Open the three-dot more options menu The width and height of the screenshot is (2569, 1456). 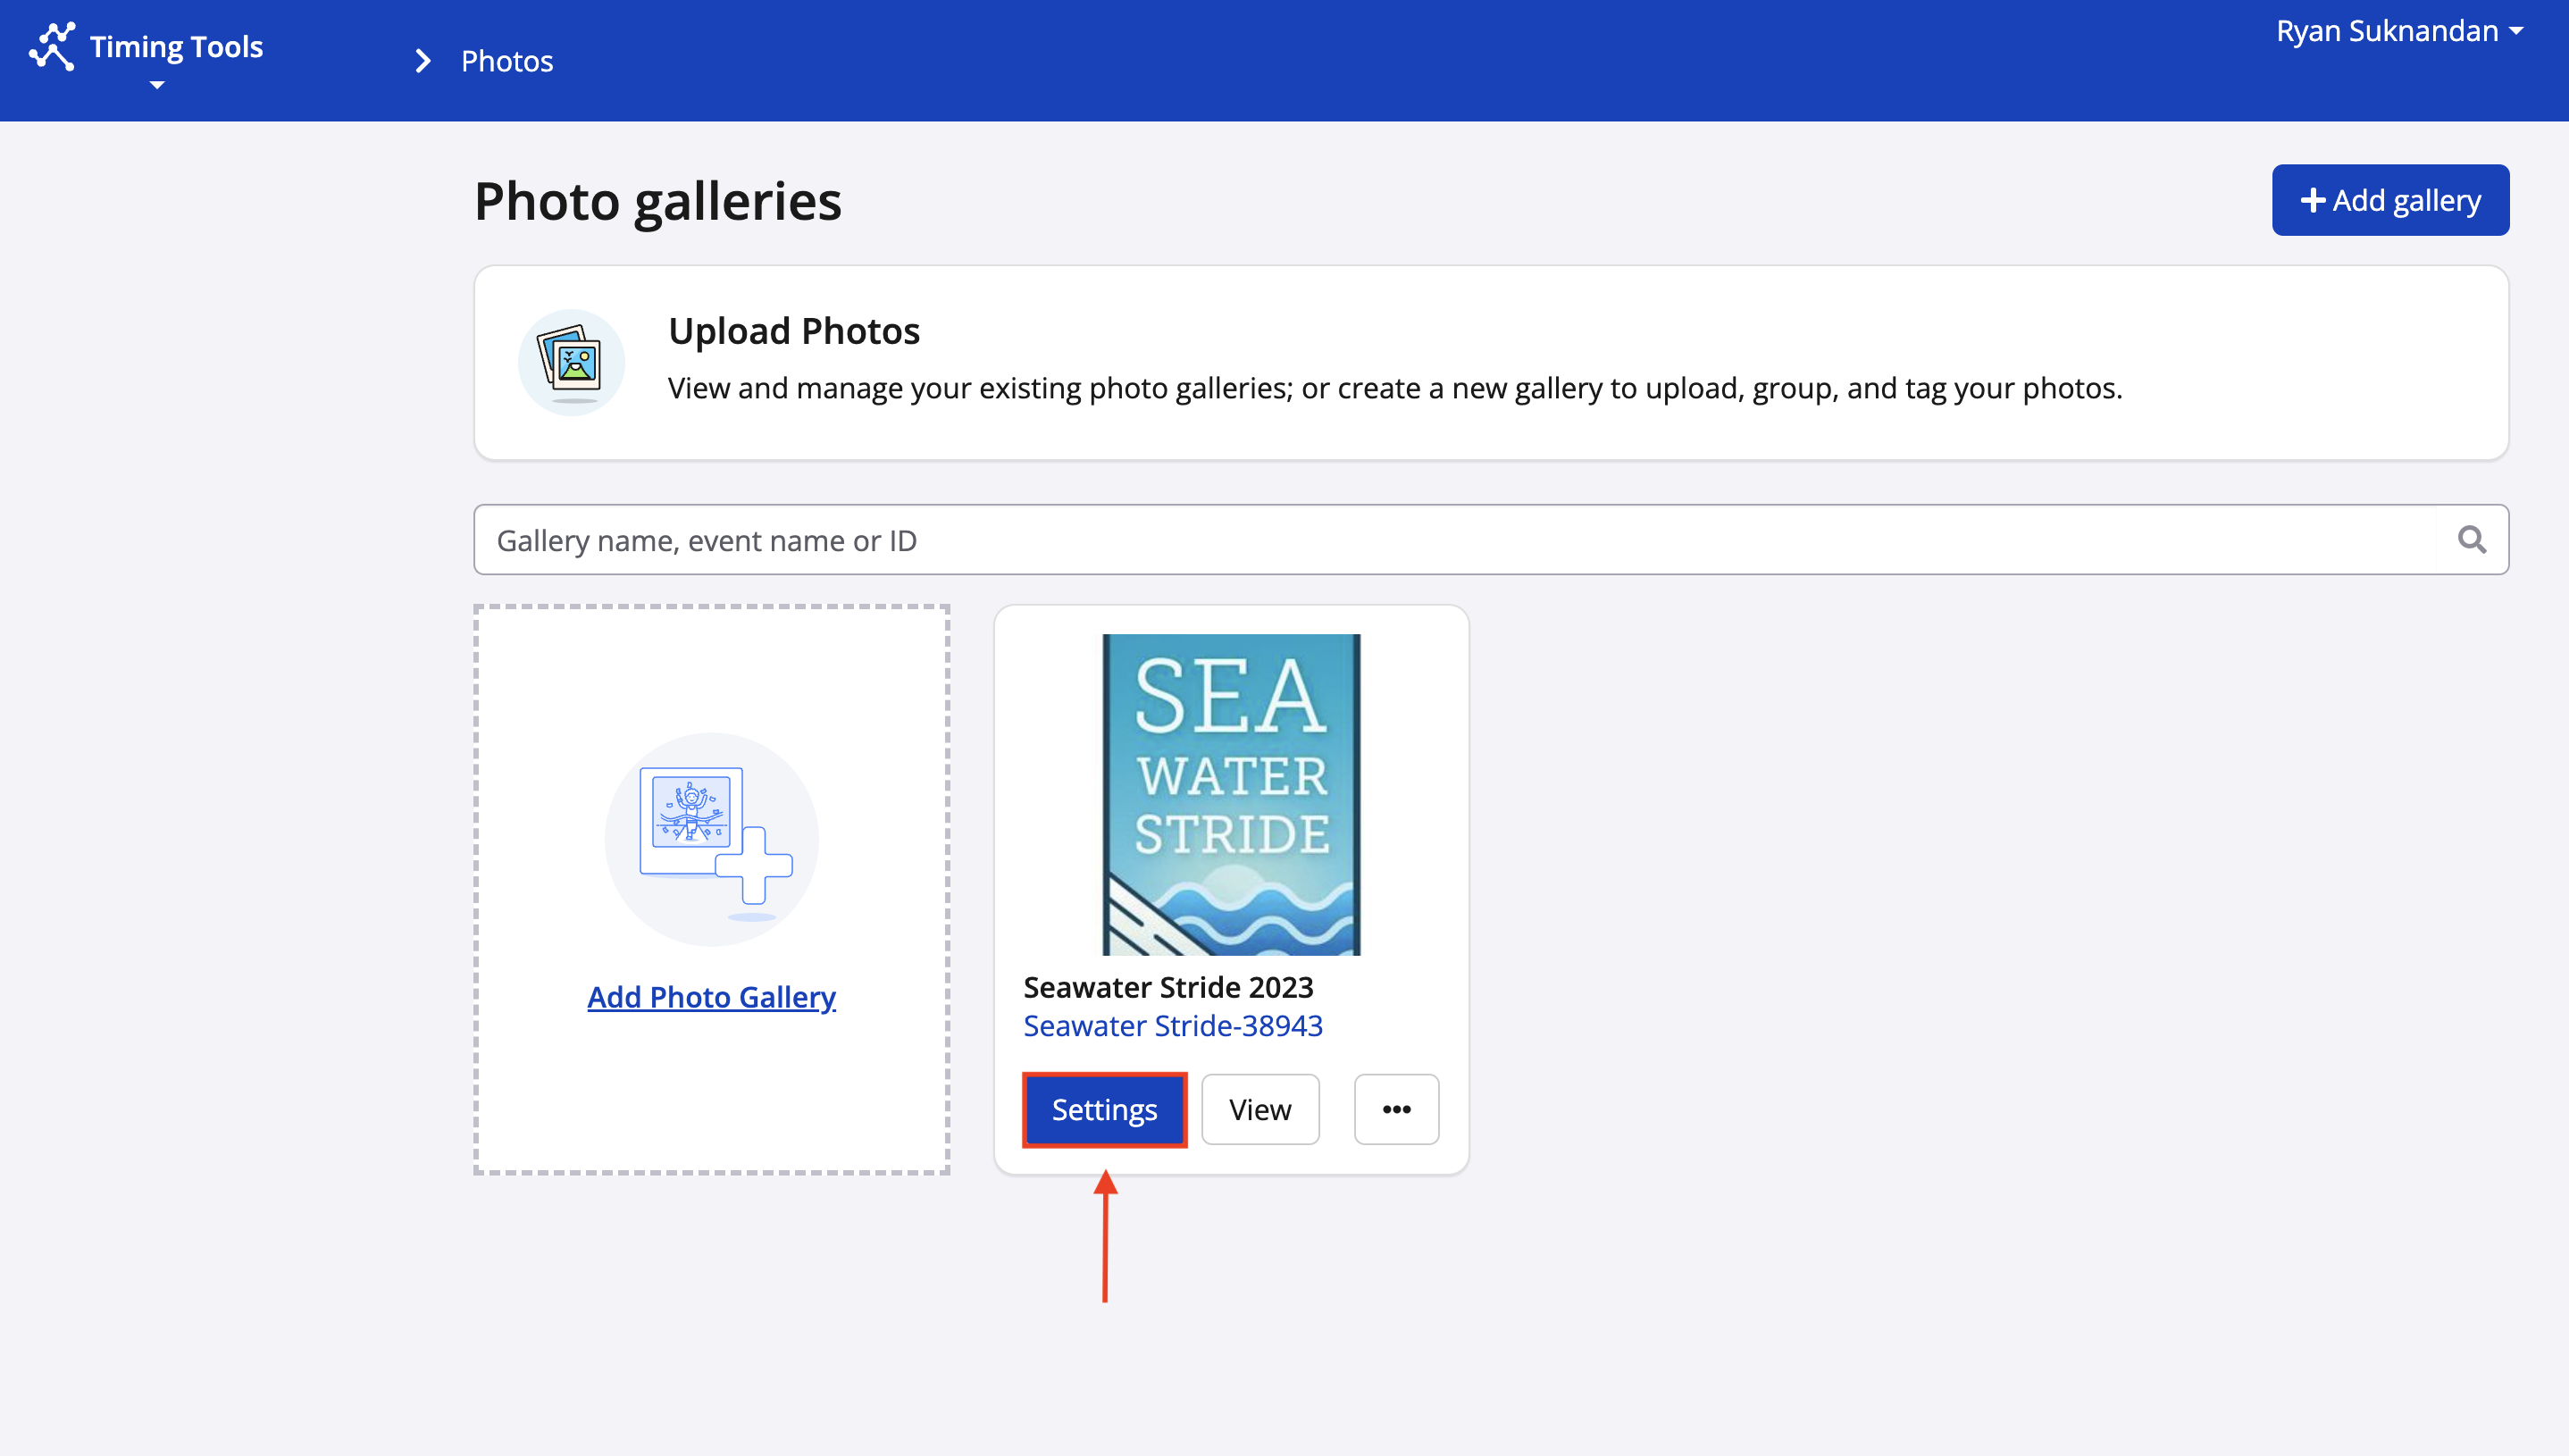1396,1110
